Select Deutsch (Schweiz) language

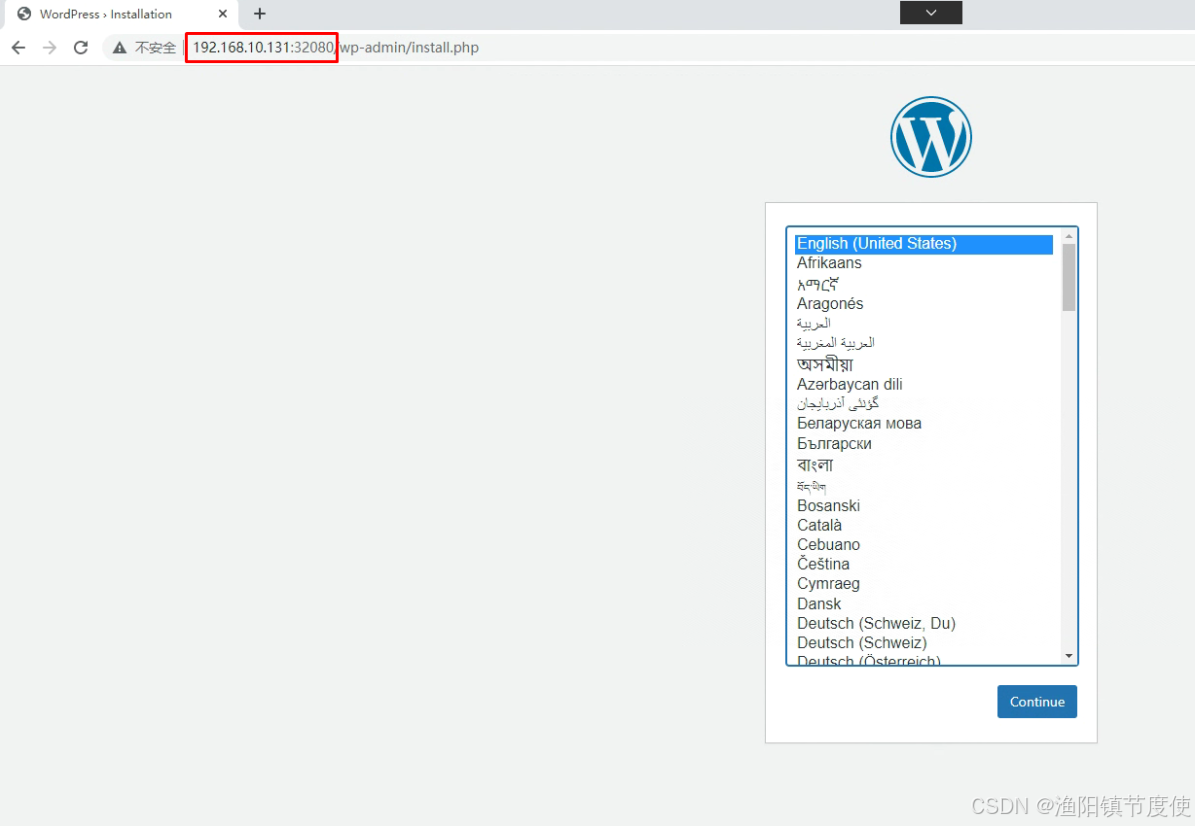point(924,643)
